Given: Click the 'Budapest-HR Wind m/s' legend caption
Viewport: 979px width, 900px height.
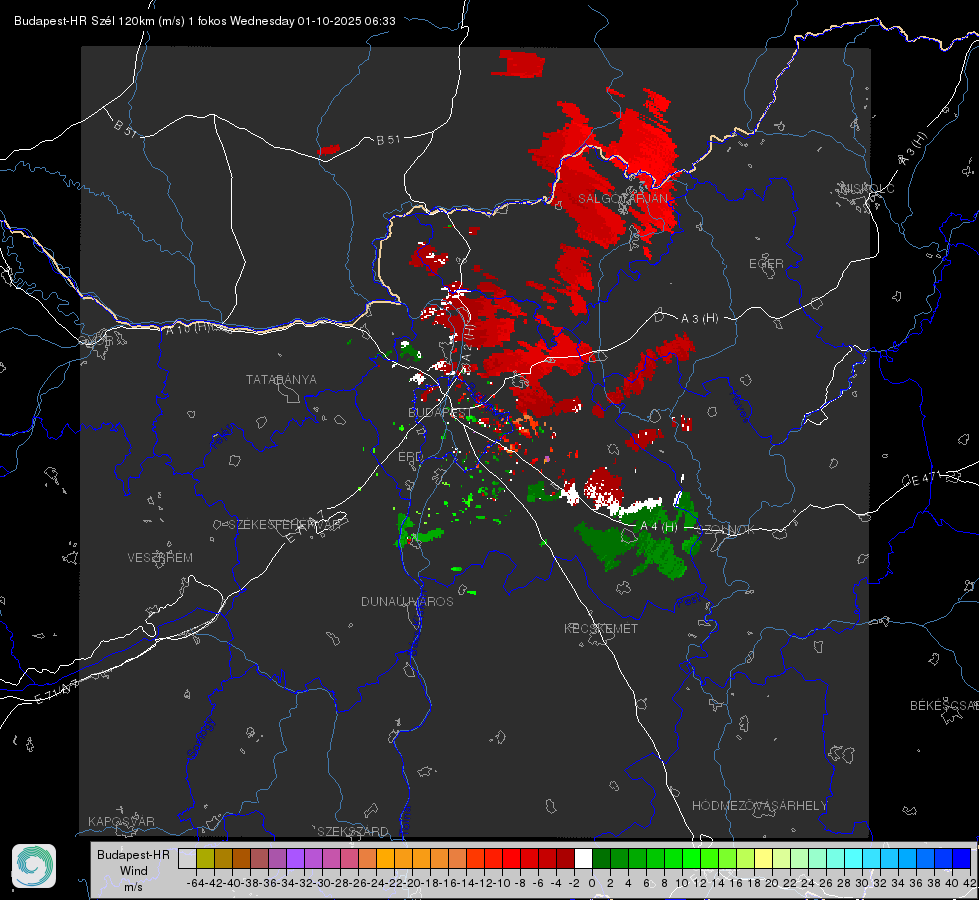Looking at the screenshot, I should (134, 871).
